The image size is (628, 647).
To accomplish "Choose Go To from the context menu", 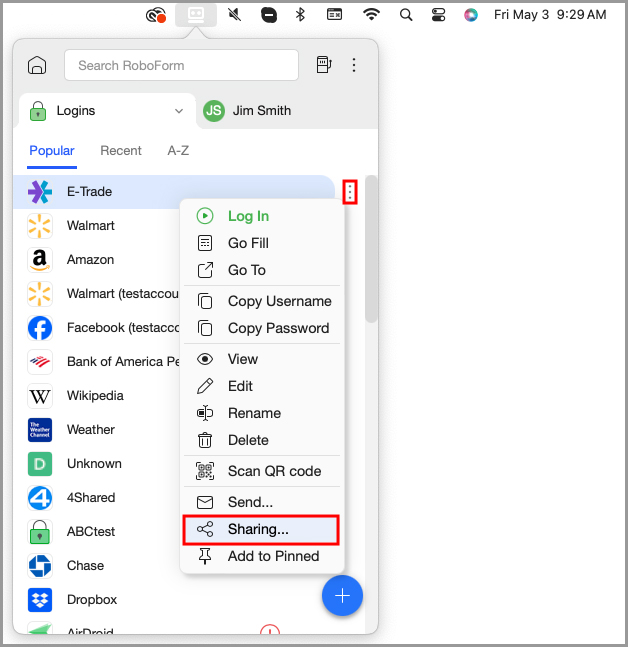I will tap(262, 270).
